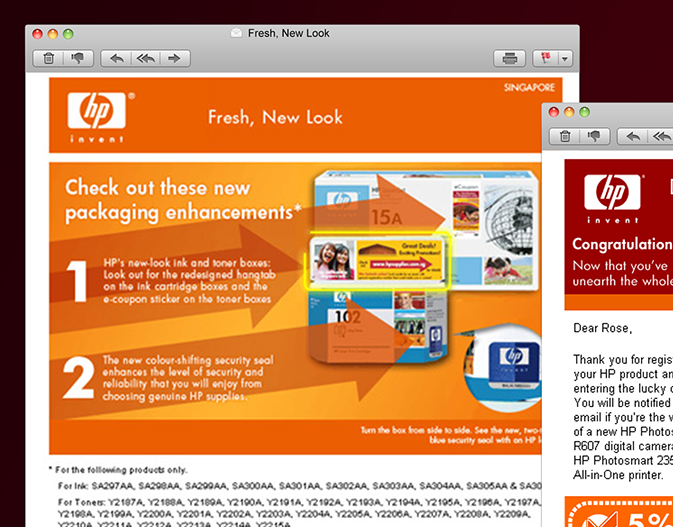Mark Fresh, New Look message as junk
The image size is (673, 527).
point(78,58)
